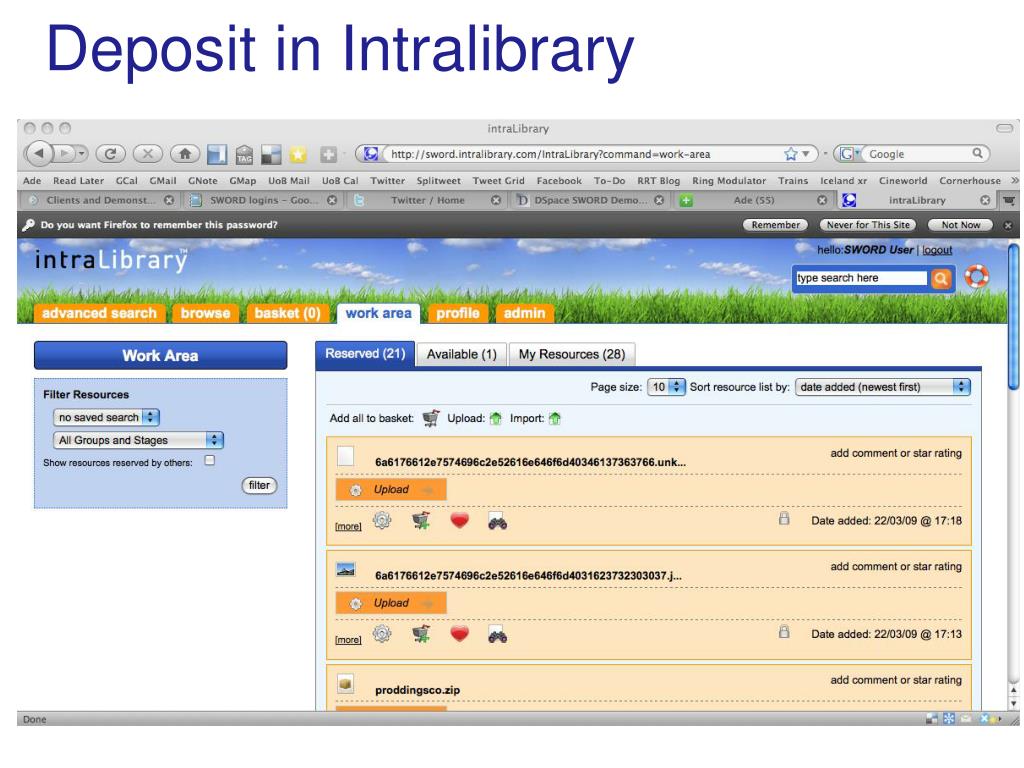Expand [more] for the 17:18 resource
The height and width of the screenshot is (768, 1024).
[348, 526]
